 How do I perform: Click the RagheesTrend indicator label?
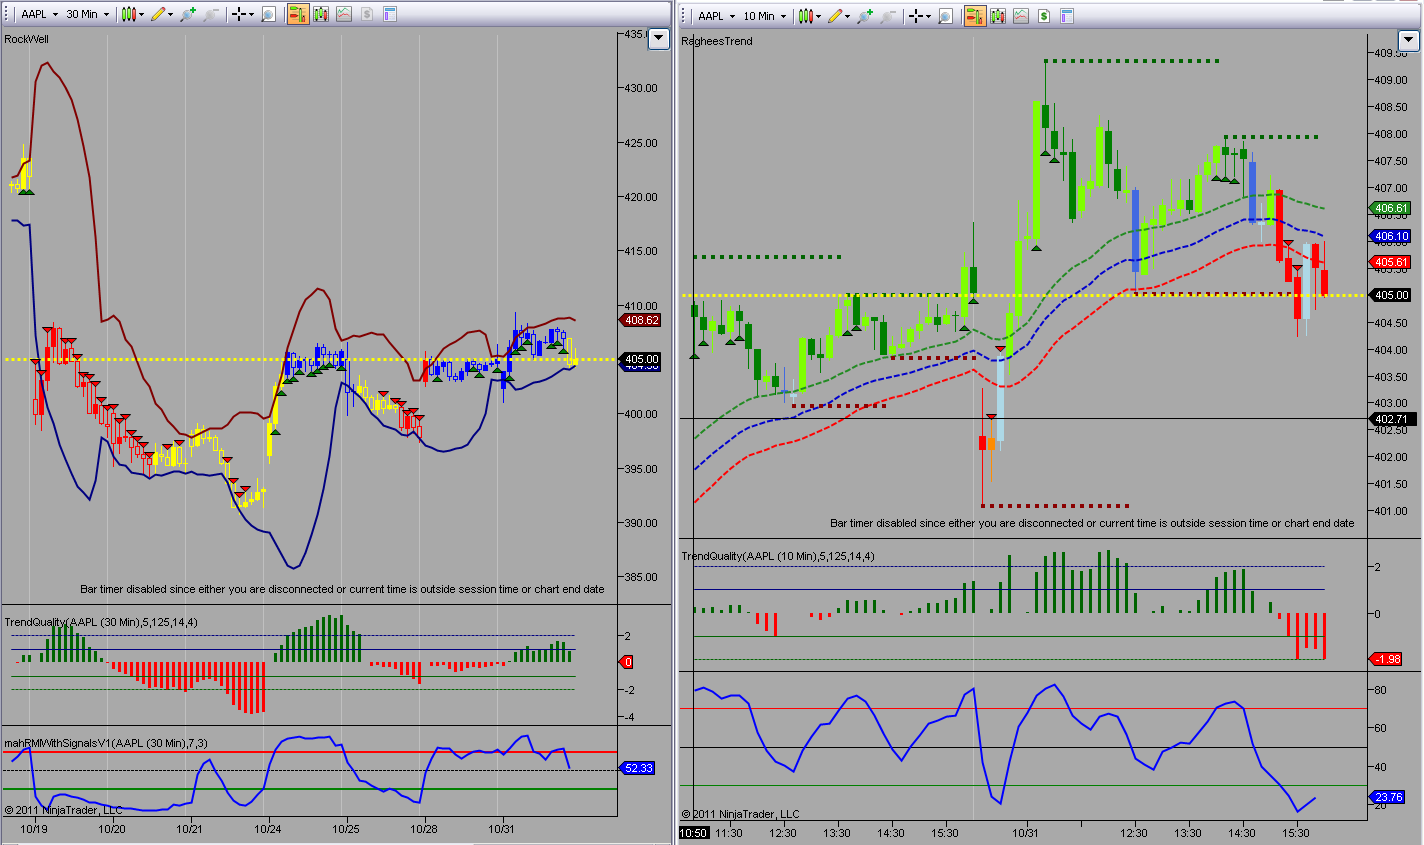(717, 41)
